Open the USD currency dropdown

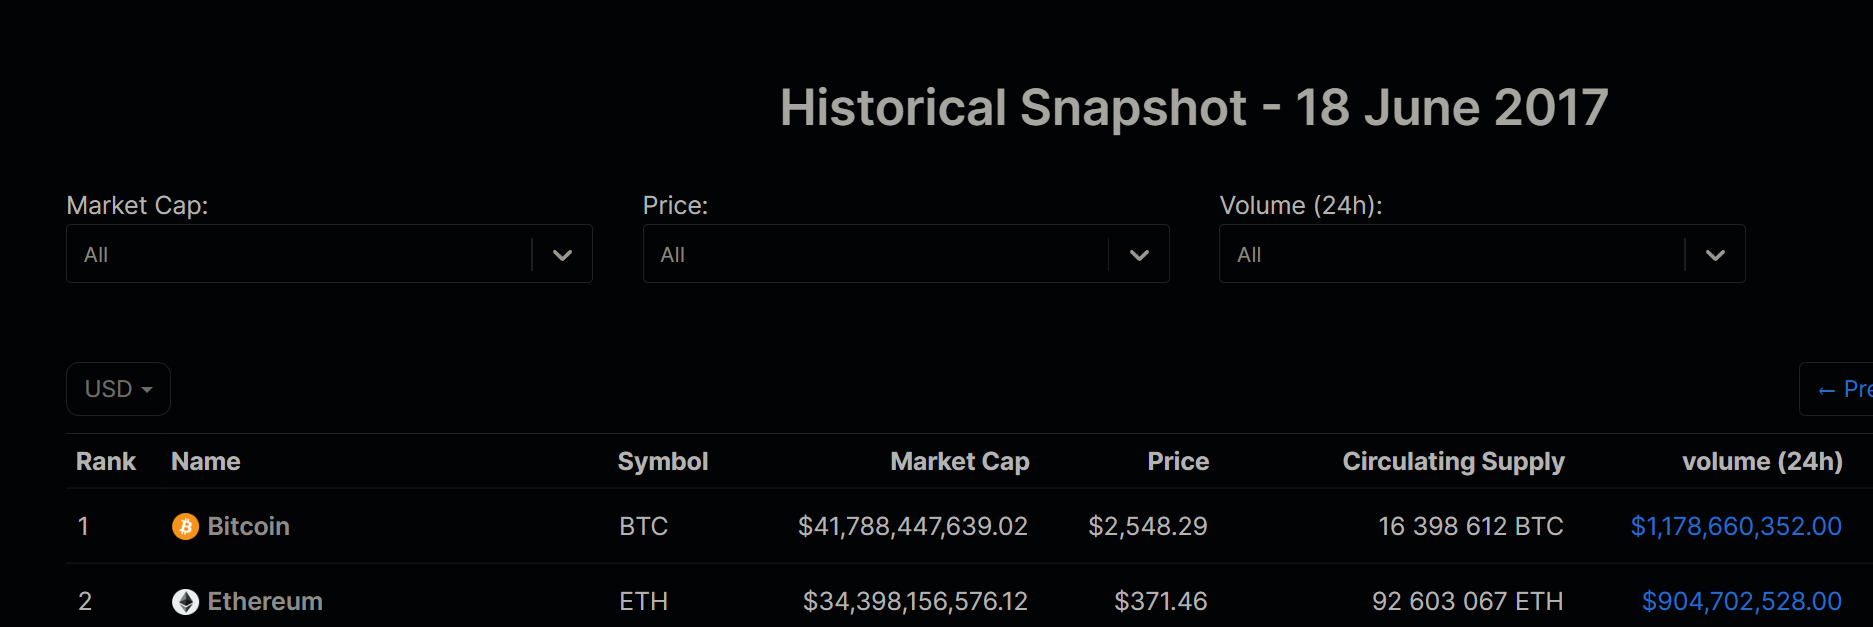point(118,389)
